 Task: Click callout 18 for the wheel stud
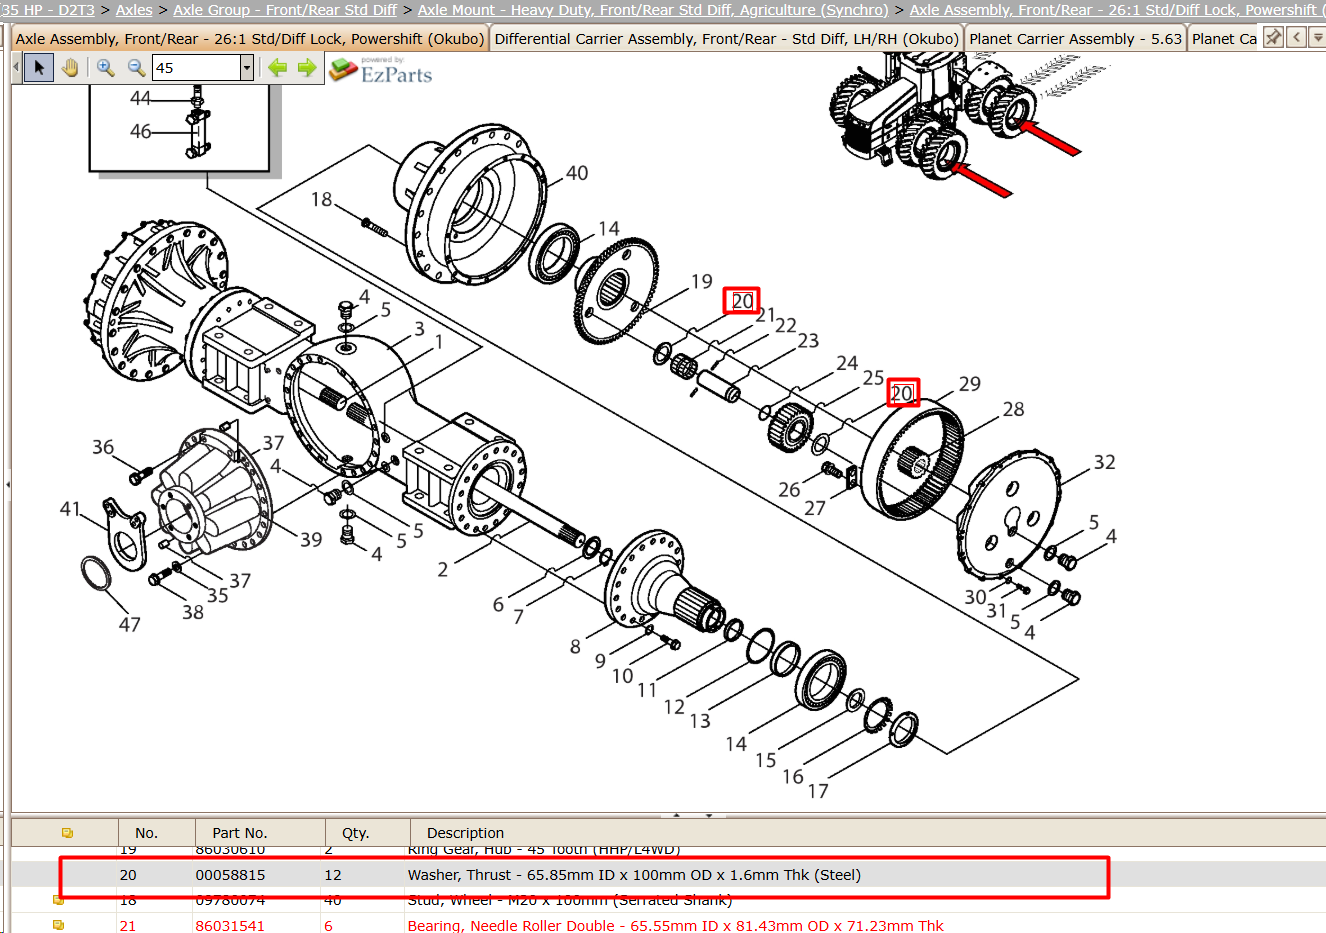(x=321, y=199)
